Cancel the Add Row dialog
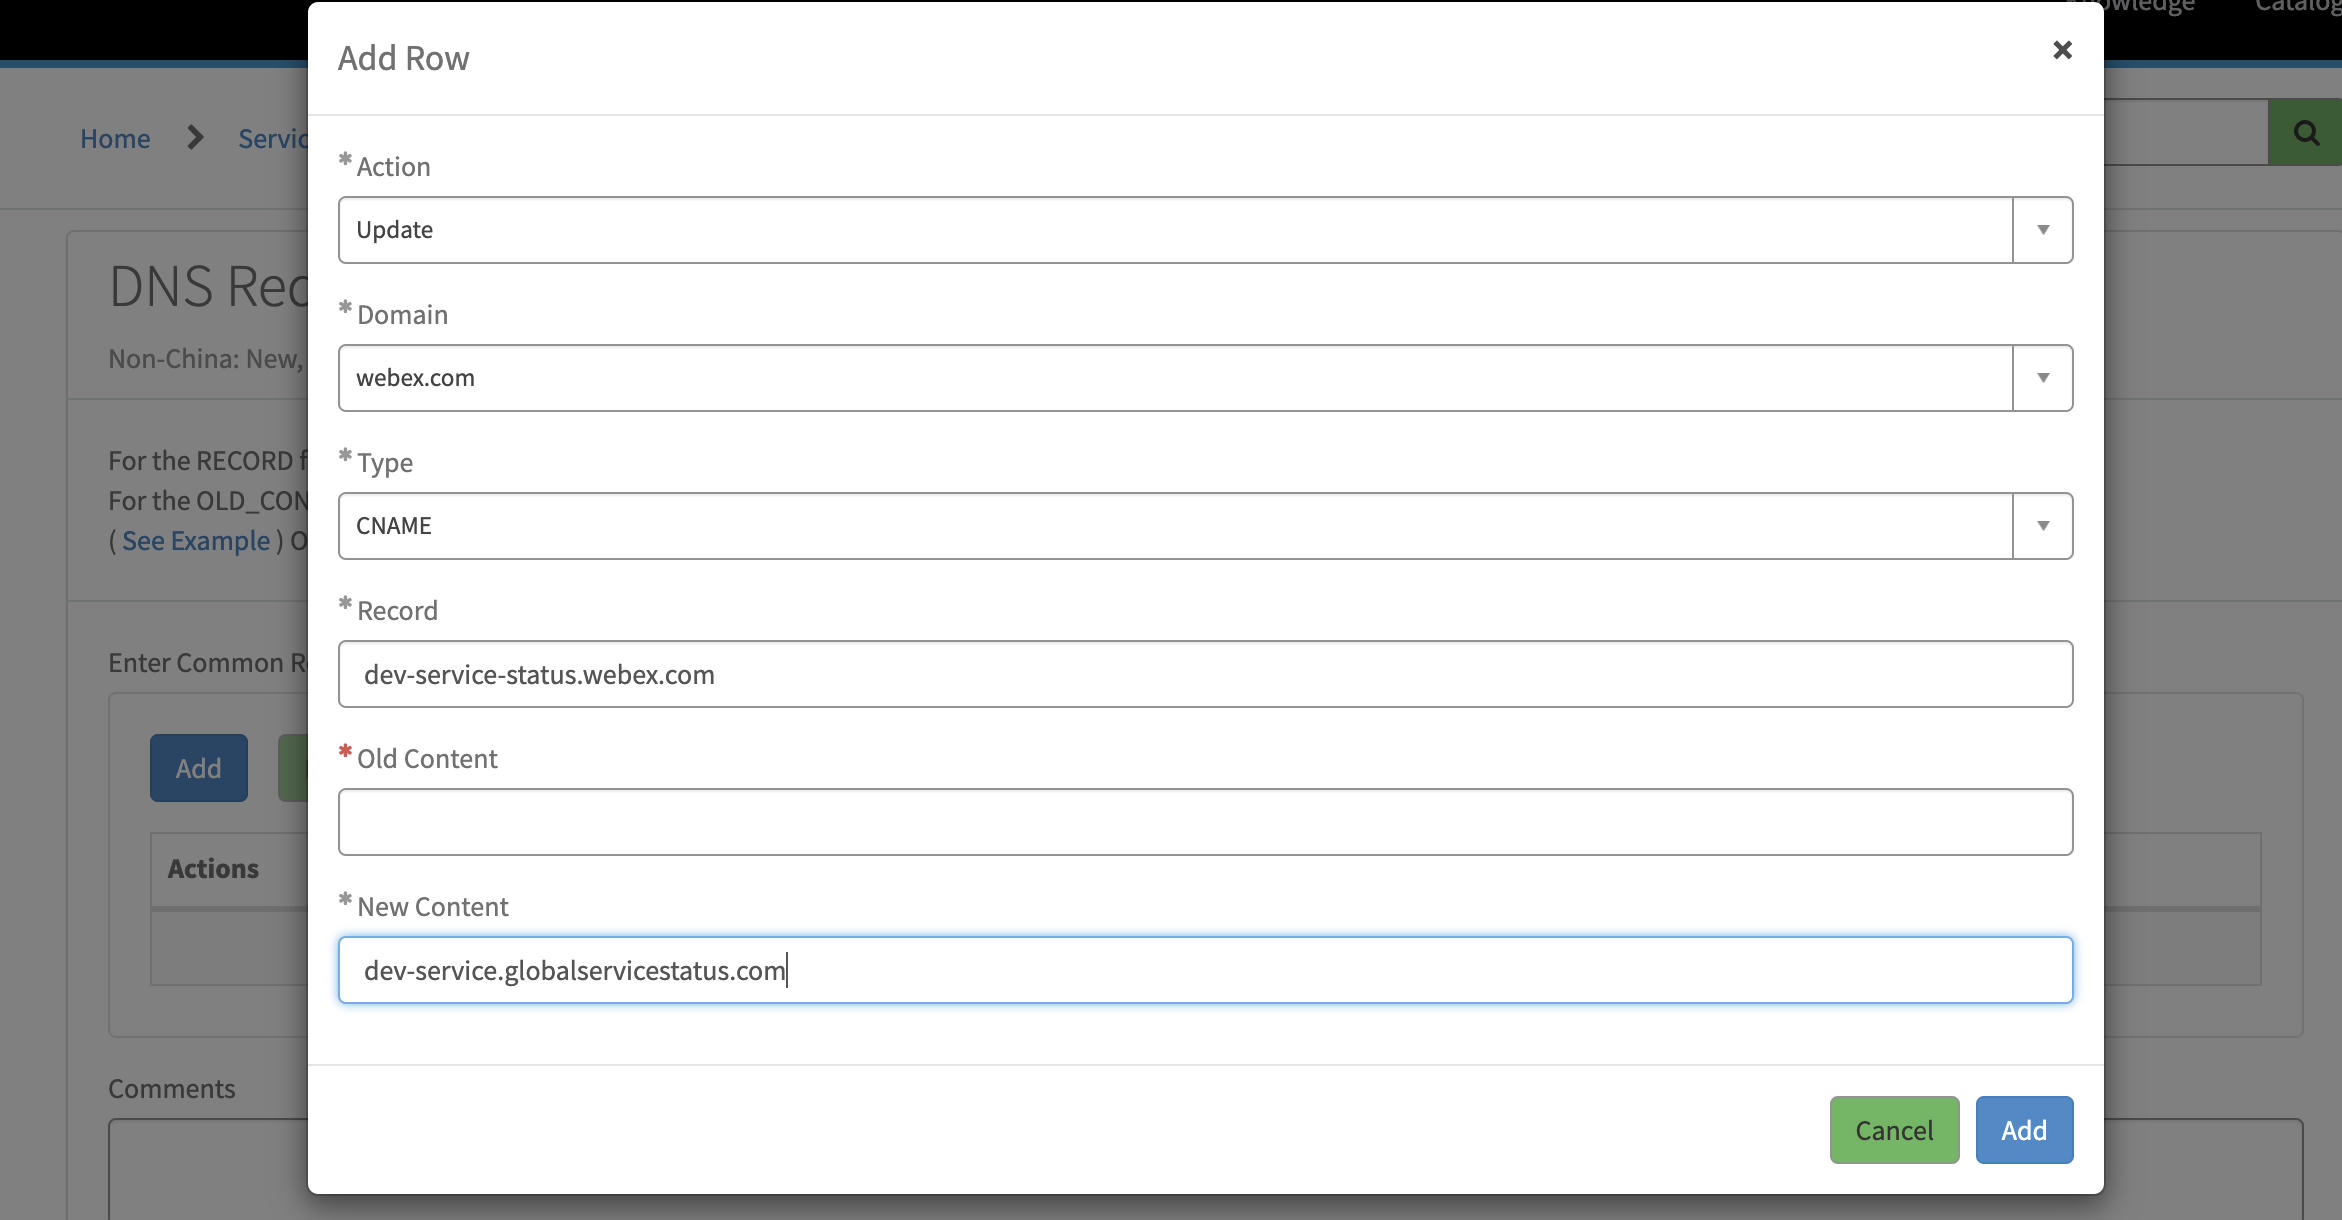Viewport: 2342px width, 1220px height. [1894, 1130]
